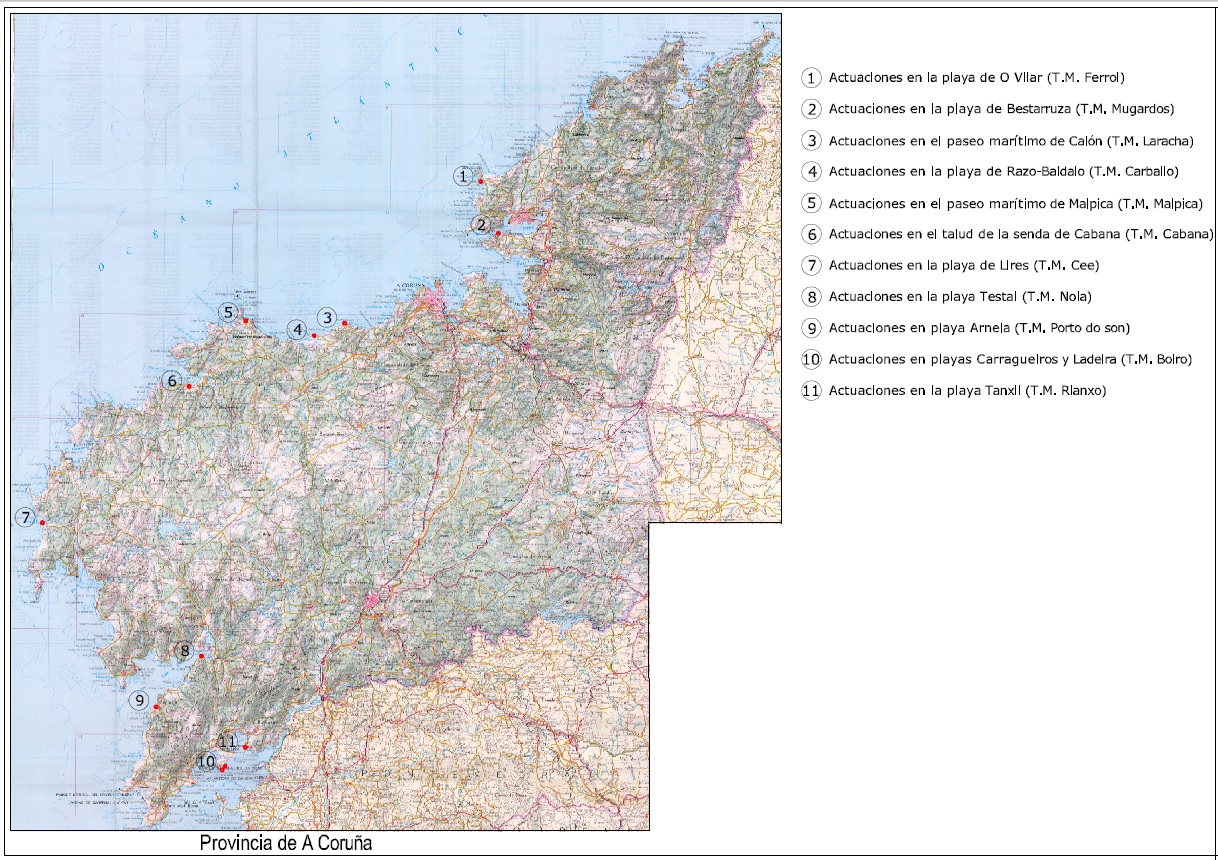Select map marker number 6 near Cabana
This screenshot has width=1218, height=860.
click(172, 381)
